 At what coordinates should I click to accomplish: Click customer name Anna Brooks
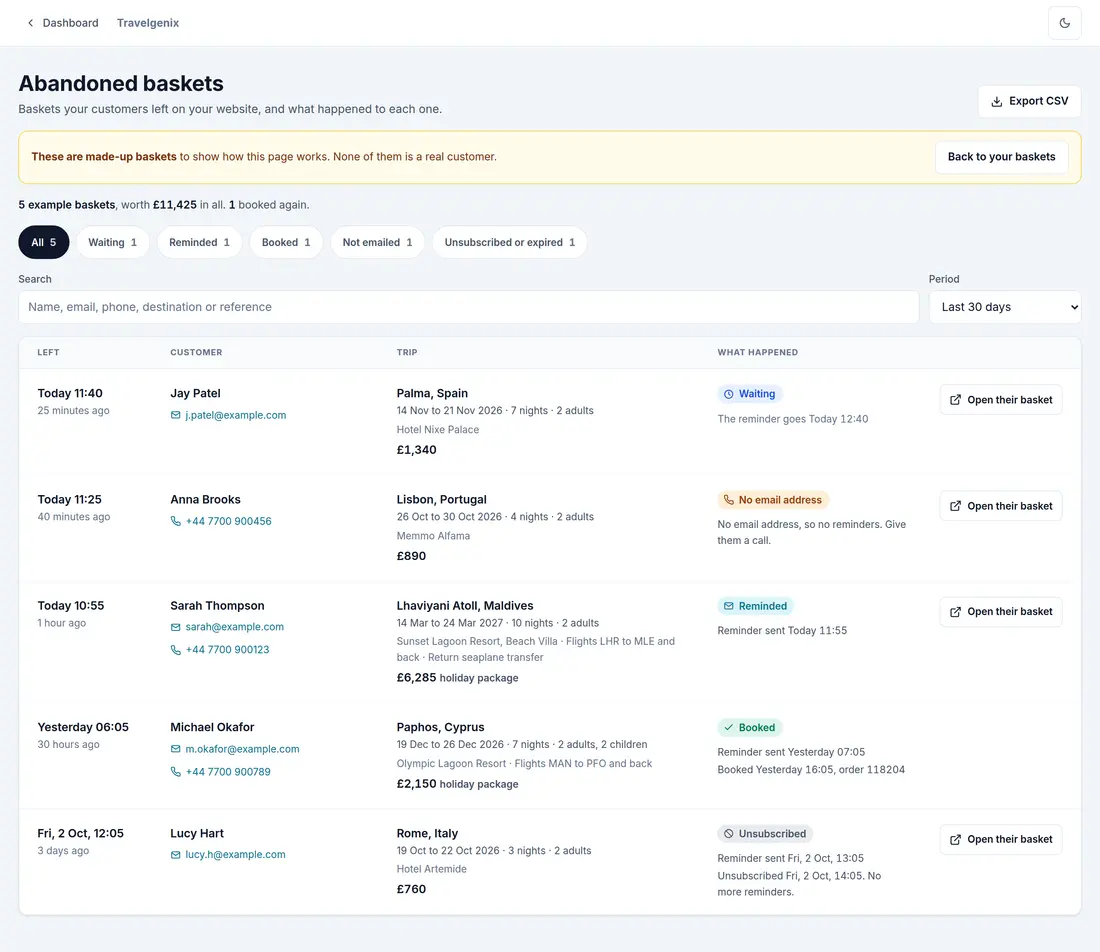tap(206, 500)
